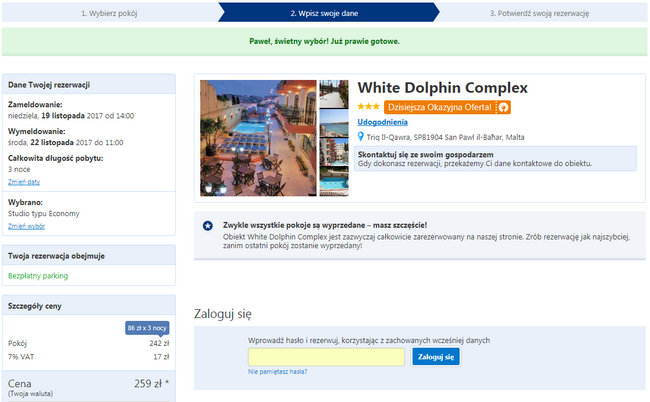The width and height of the screenshot is (650, 402).
Task: Click the Nie pamiętasz hasła? link
Action: point(277,372)
